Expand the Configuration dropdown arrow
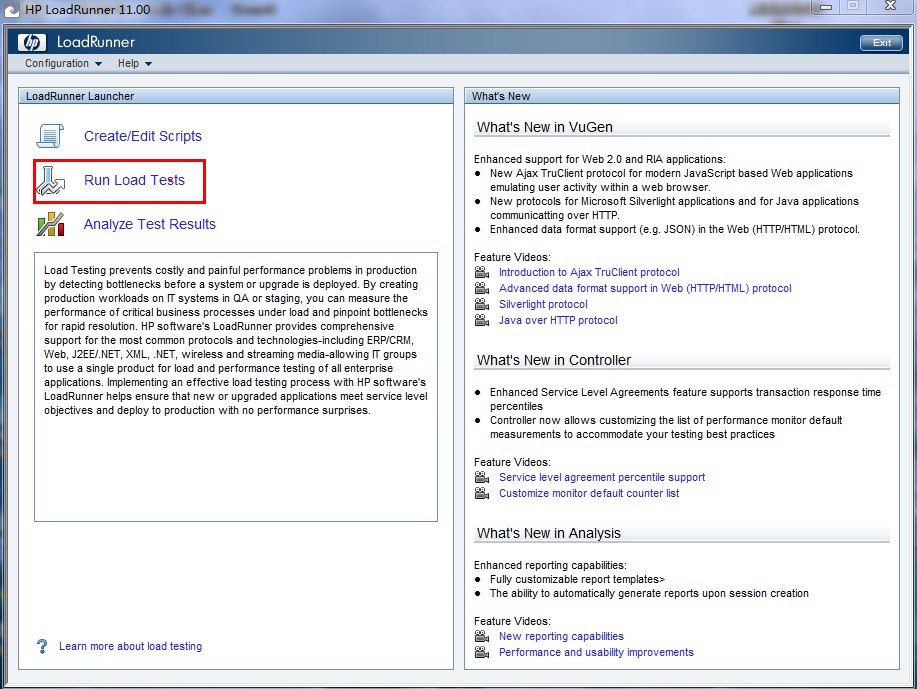Screen dimensions: 917x689 click(98, 64)
